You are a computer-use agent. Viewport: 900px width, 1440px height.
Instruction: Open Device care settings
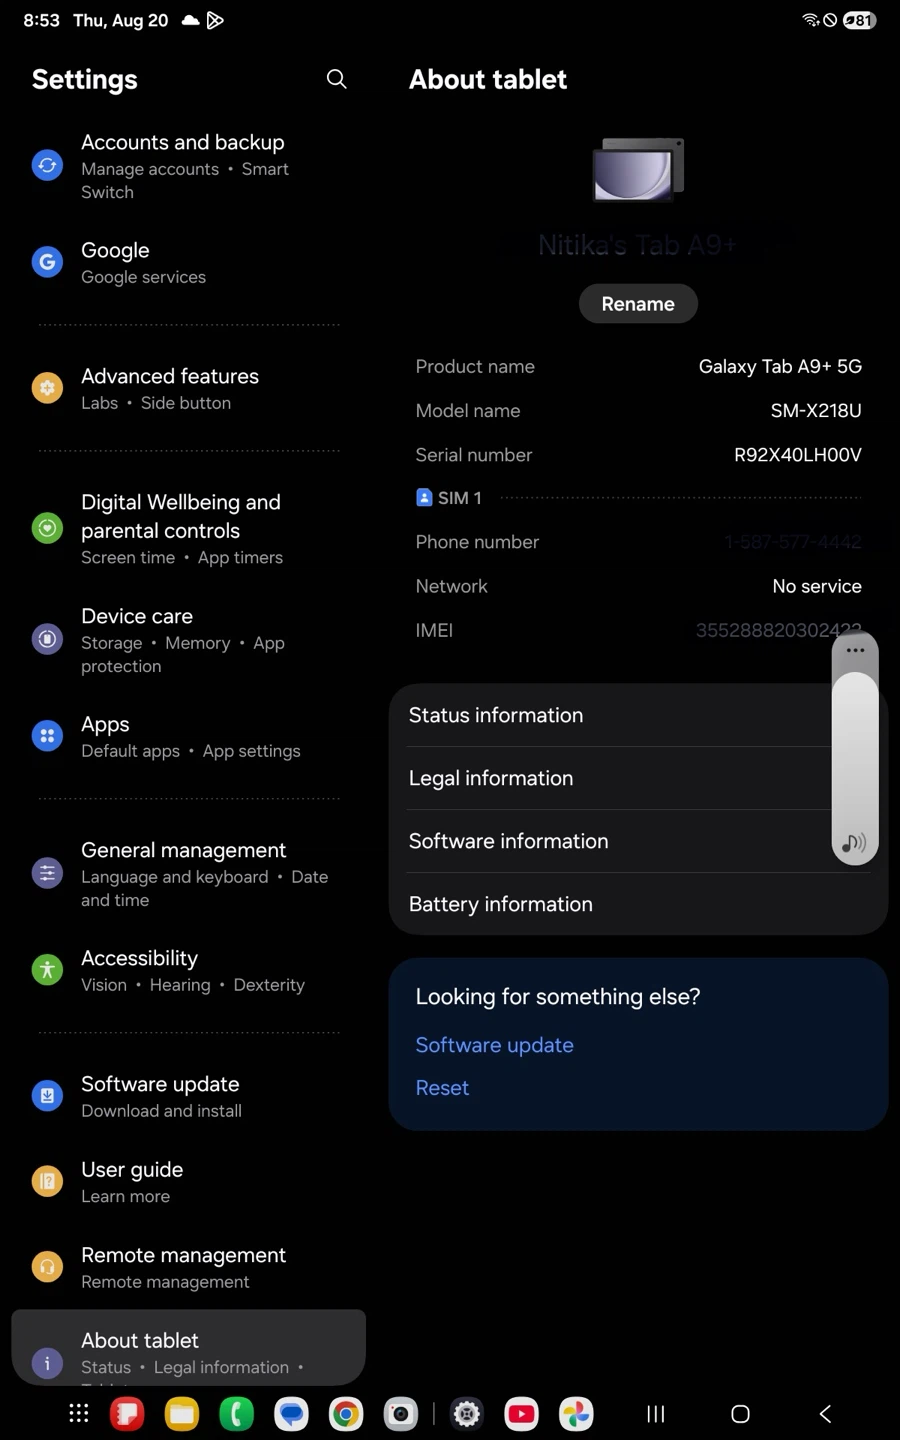point(188,640)
